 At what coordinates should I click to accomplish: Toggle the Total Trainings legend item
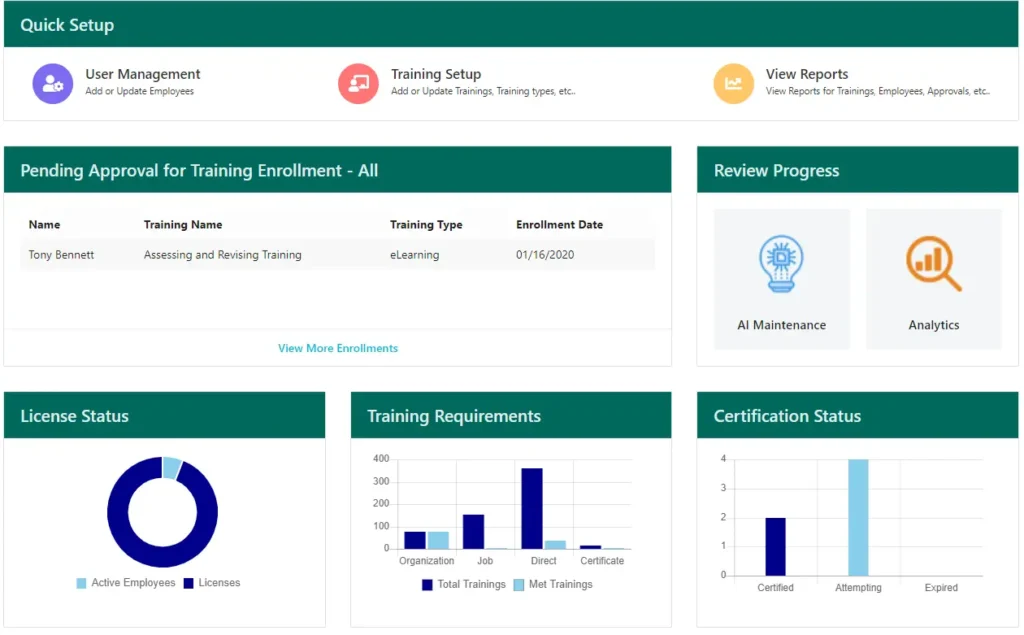[464, 585]
